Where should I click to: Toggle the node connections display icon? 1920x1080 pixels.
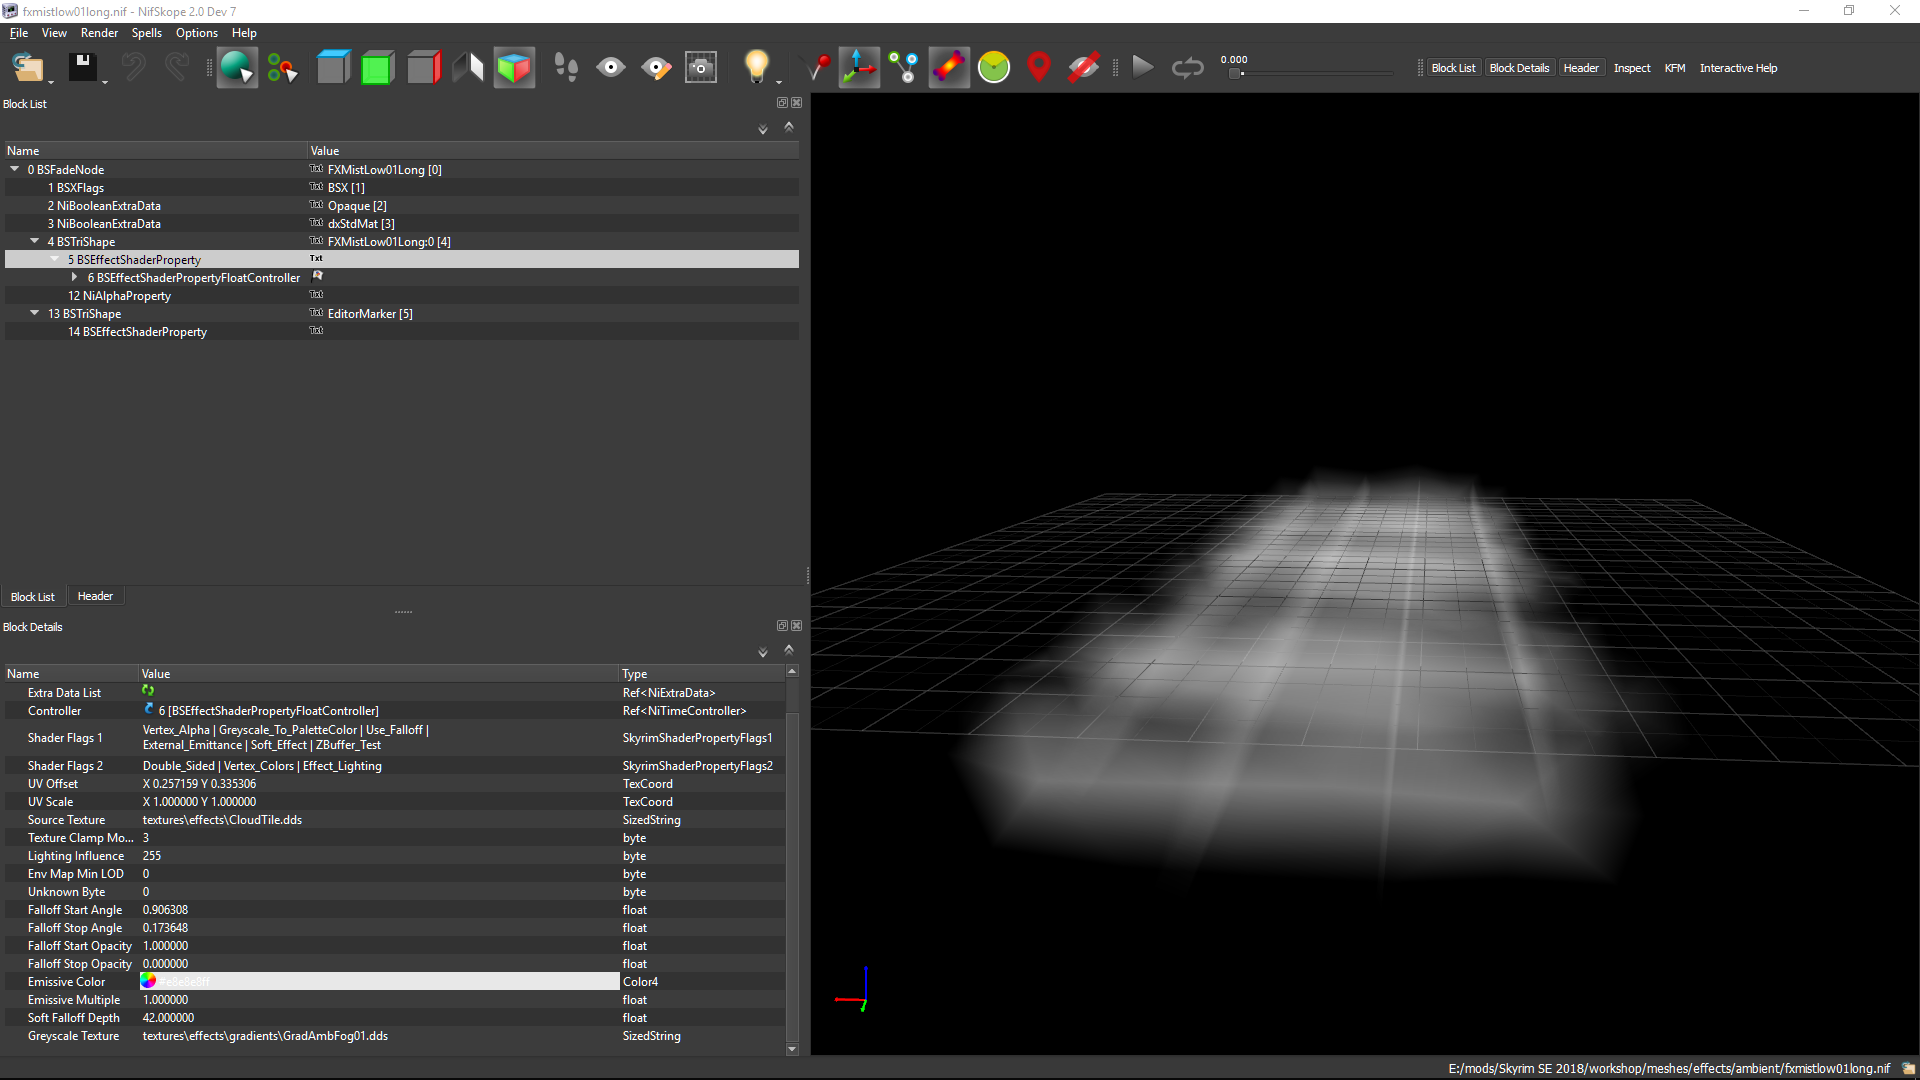[904, 68]
